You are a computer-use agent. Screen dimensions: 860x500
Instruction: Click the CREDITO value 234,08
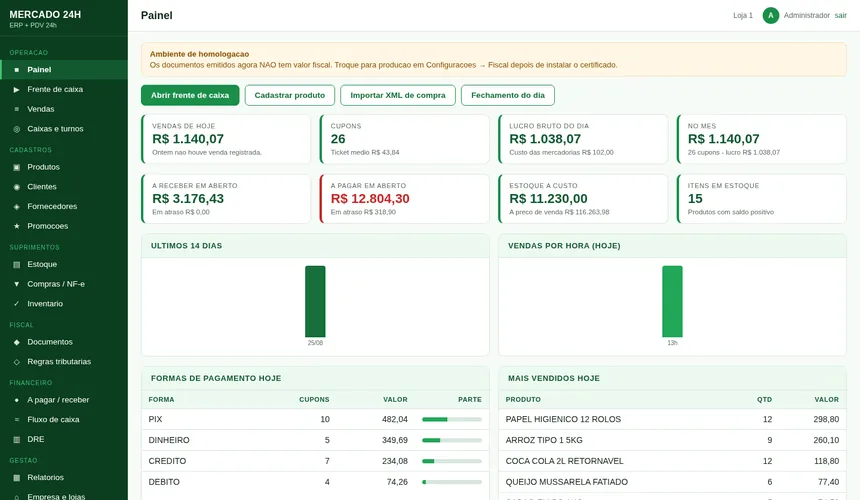395,461
